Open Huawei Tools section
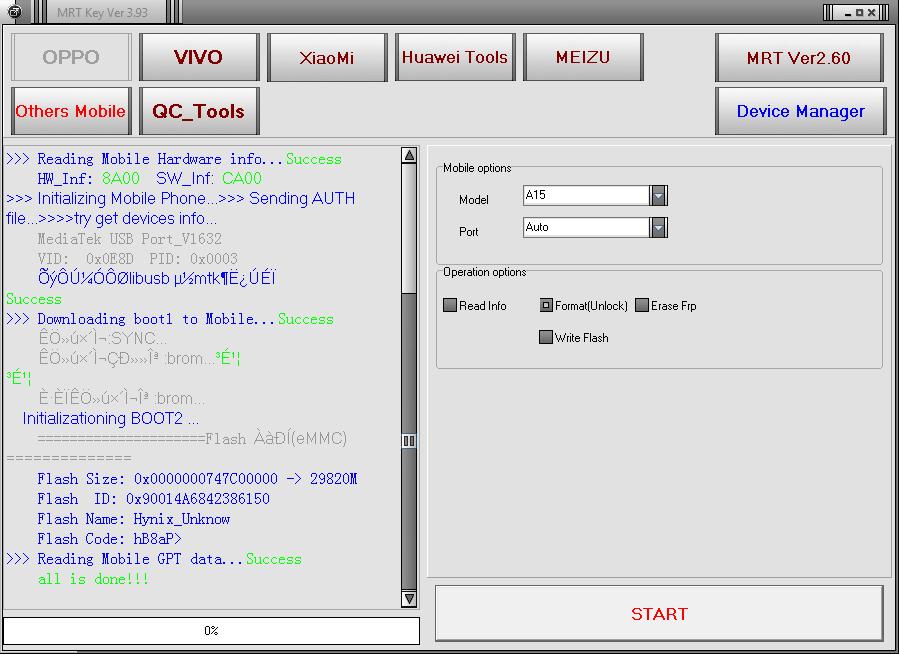899x654 pixels. point(455,57)
